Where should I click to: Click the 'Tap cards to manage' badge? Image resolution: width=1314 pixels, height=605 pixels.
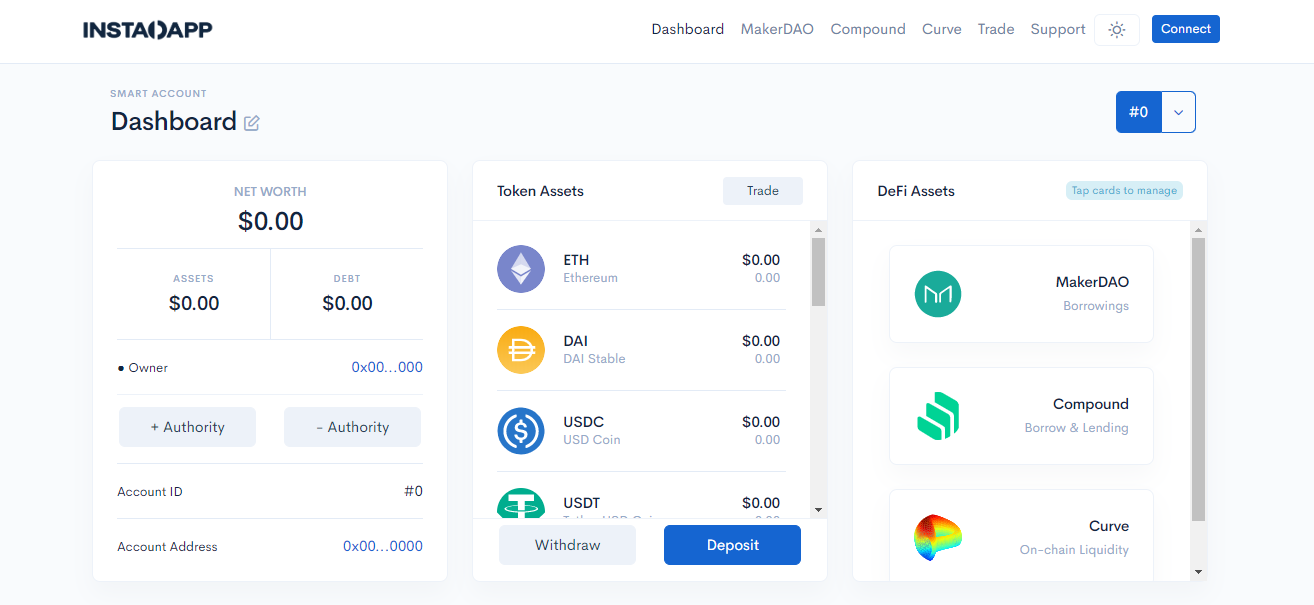pyautogui.click(x=1124, y=190)
